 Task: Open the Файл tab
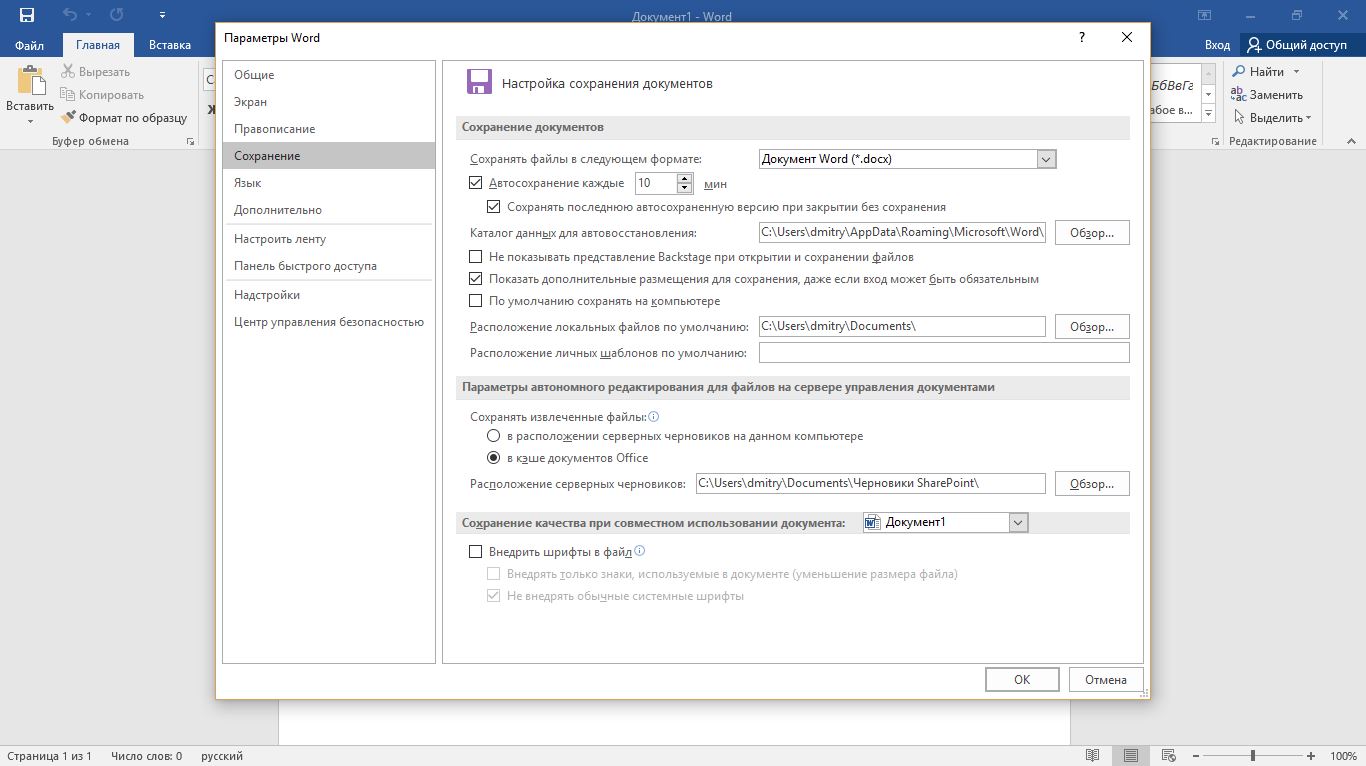pyautogui.click(x=29, y=45)
